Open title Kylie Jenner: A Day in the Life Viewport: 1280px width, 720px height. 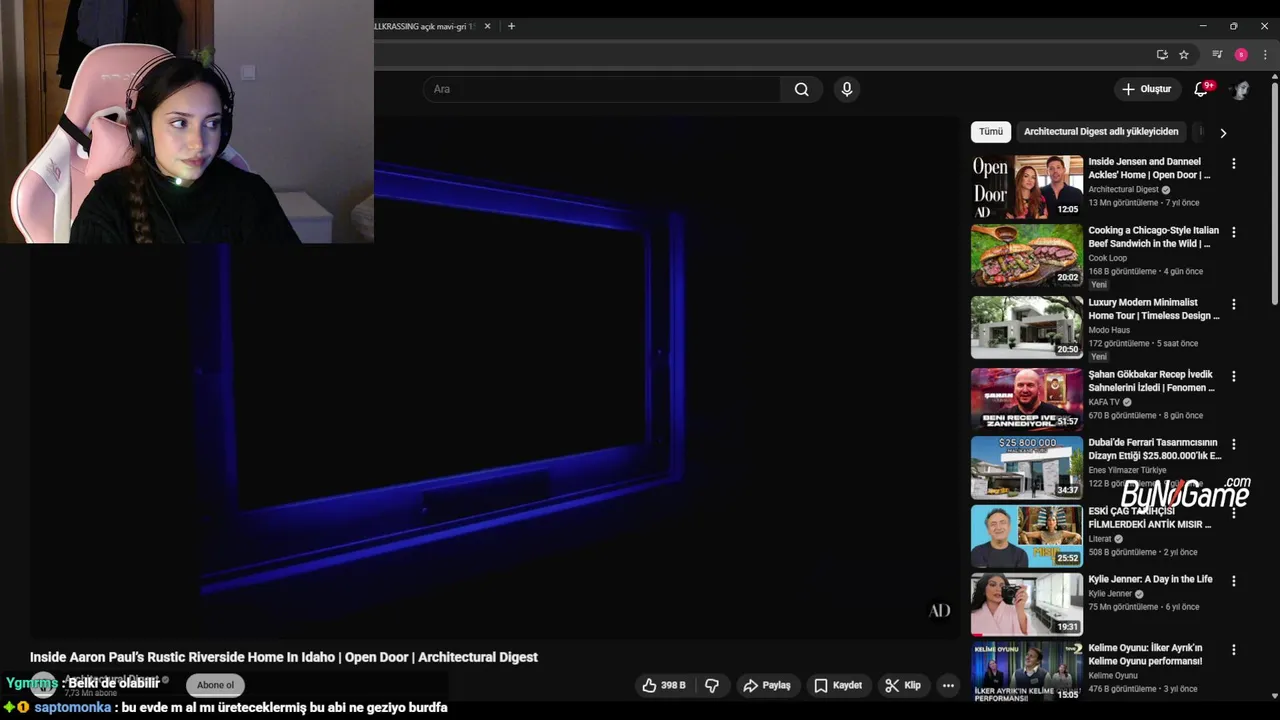point(1150,579)
